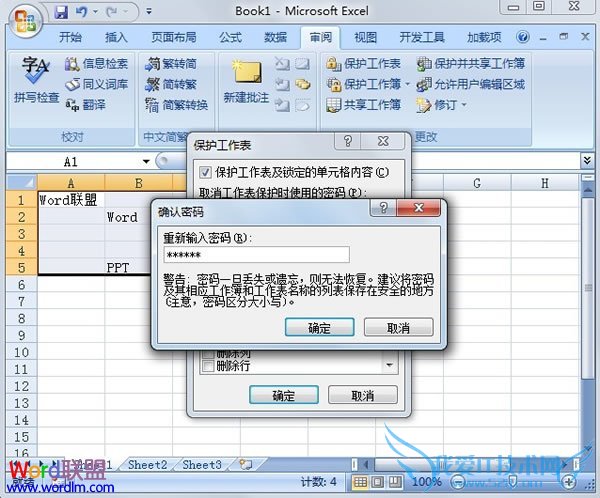Expand the formula bar

pyautogui.click(x=587, y=161)
